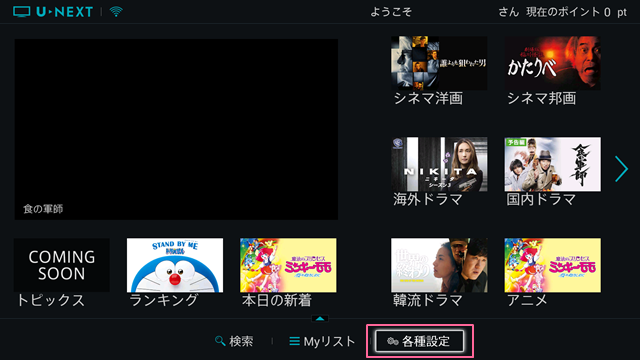Click the 食の軍師 caption text

click(x=43, y=209)
